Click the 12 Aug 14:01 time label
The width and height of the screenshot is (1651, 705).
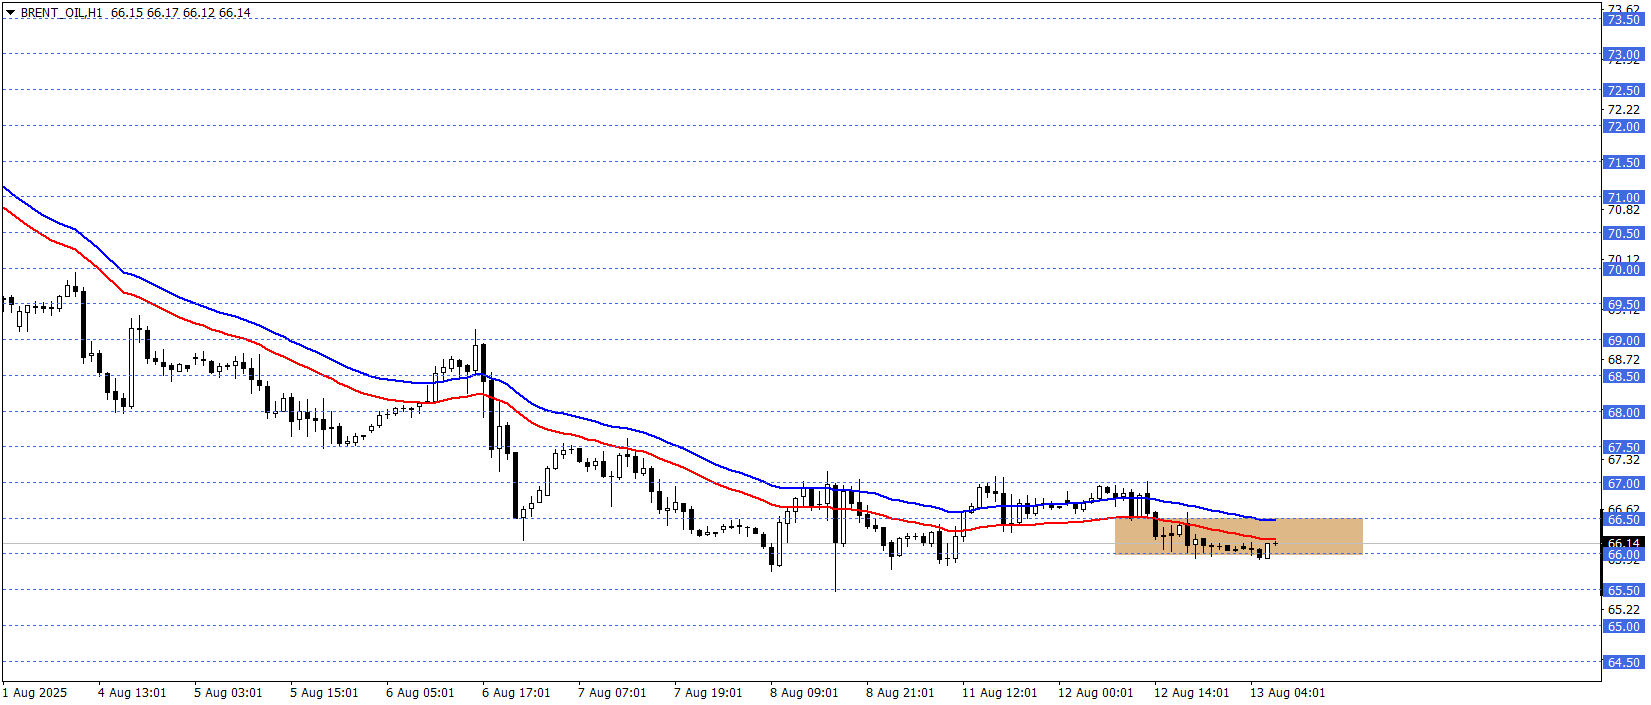coord(1192,692)
